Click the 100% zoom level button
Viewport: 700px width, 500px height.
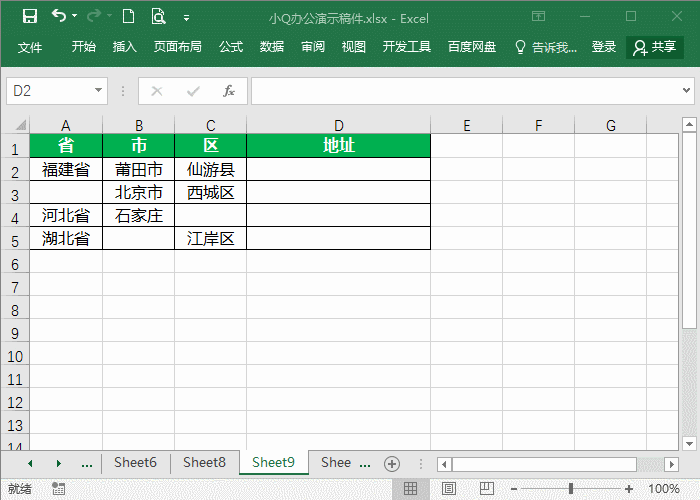(x=664, y=489)
